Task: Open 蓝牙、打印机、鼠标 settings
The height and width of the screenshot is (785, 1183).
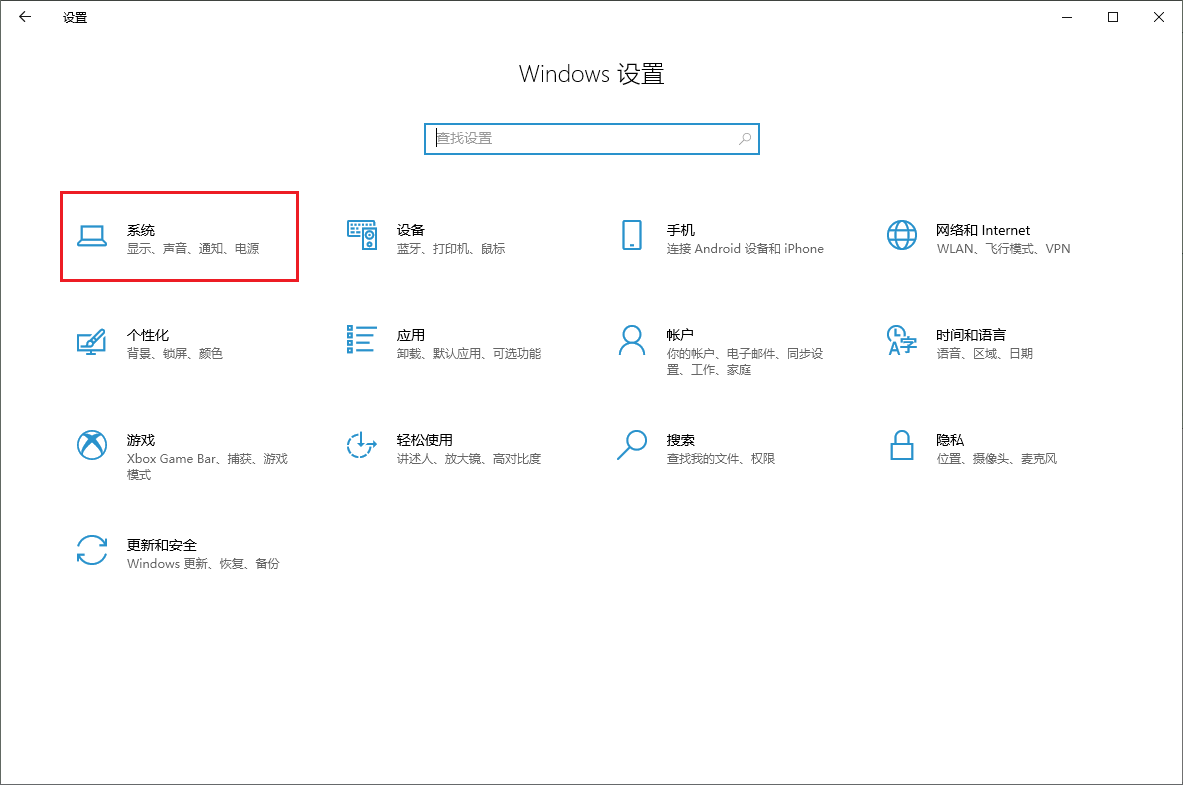Action: [453, 248]
